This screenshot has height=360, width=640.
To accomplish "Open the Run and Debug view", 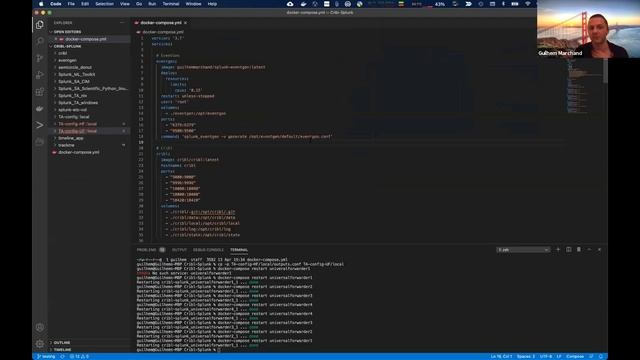I will [40, 75].
